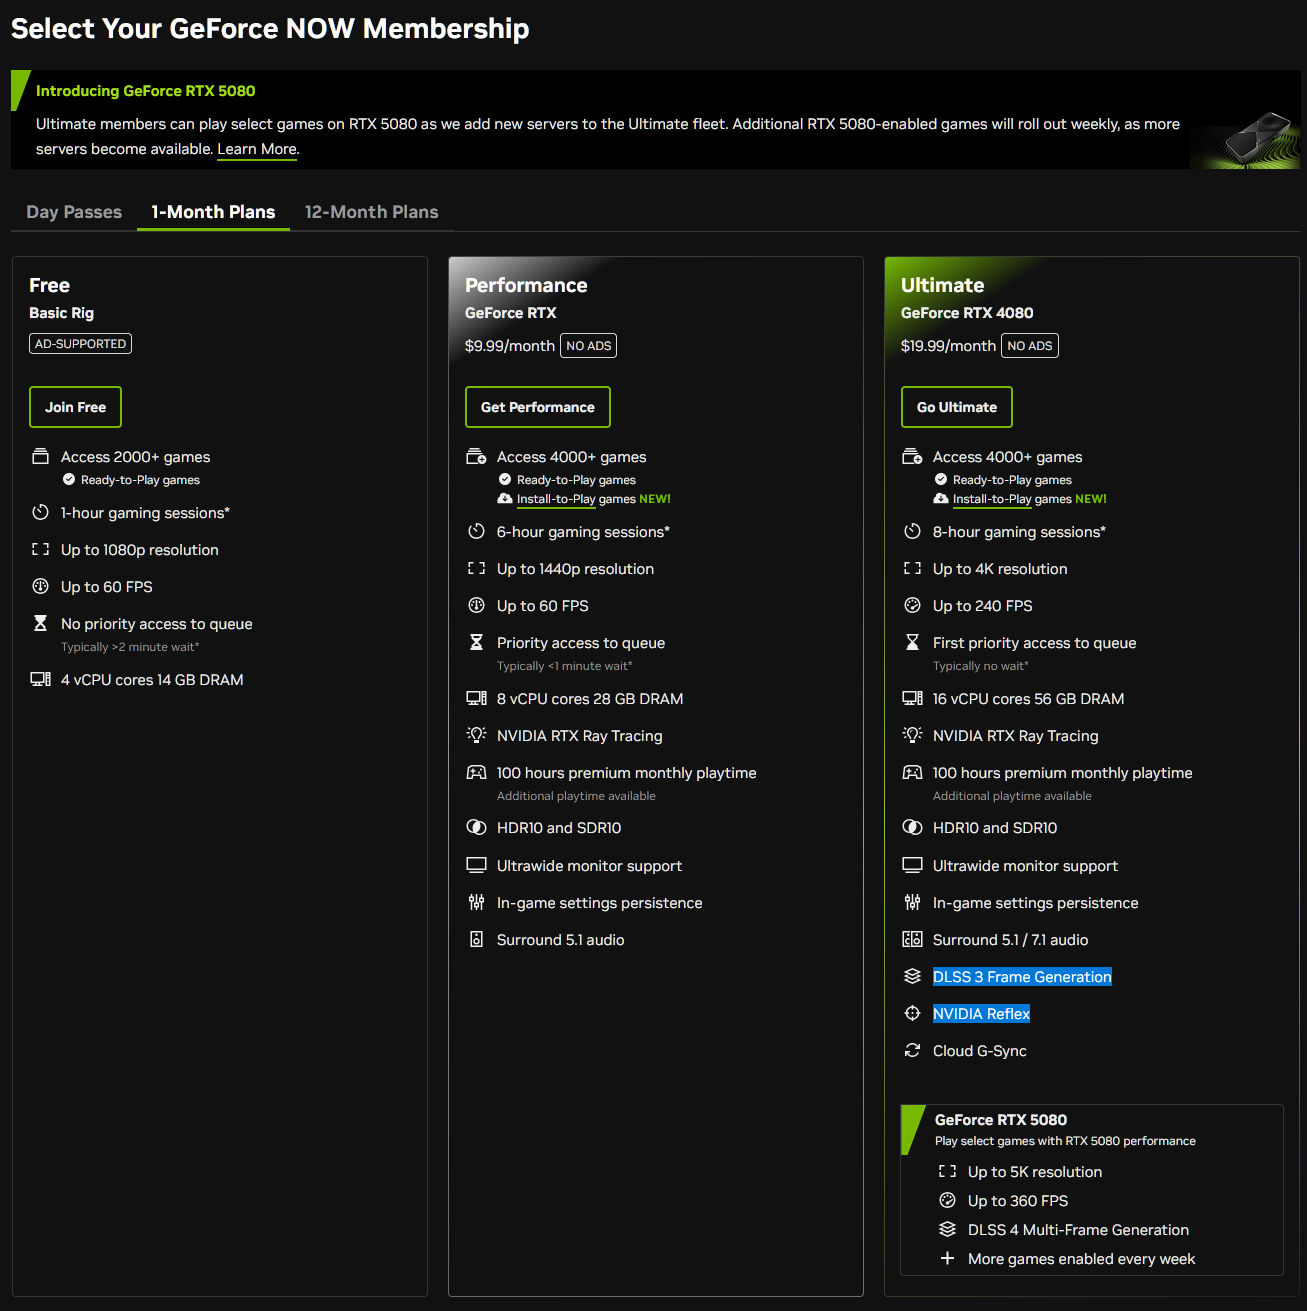Click the Ultimate plan title
The height and width of the screenshot is (1311, 1307).
[x=942, y=285]
